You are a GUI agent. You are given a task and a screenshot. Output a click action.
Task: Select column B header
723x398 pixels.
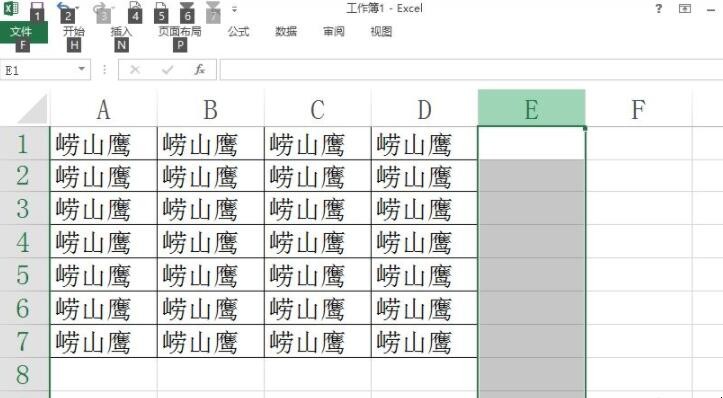(x=211, y=109)
